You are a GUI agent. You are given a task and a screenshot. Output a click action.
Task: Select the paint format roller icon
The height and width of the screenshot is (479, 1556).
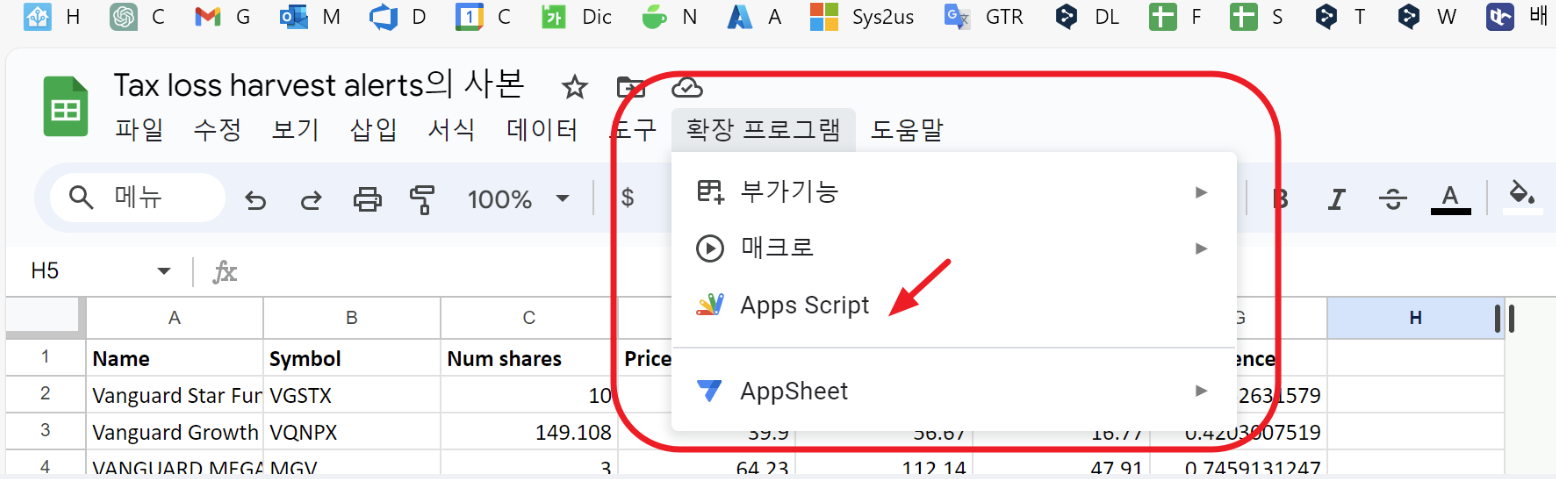coord(424,200)
